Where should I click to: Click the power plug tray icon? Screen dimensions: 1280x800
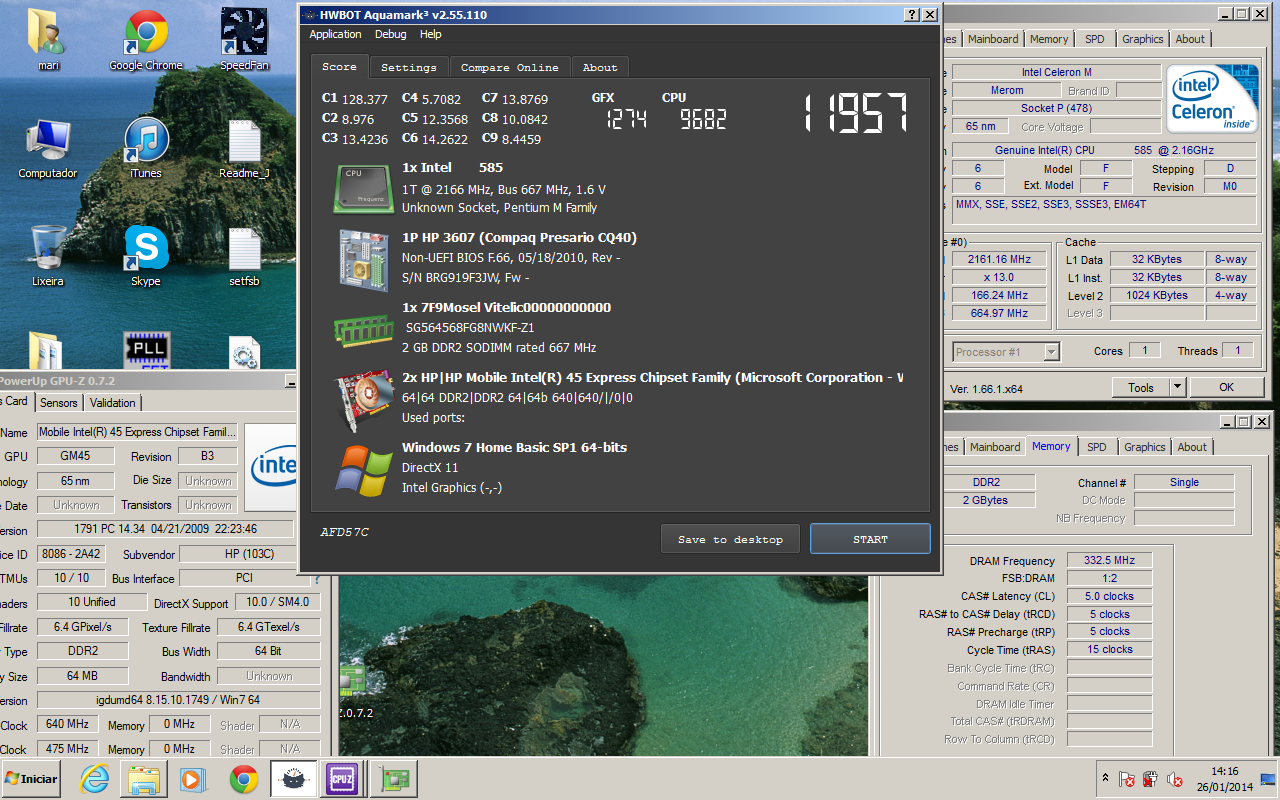coord(1150,779)
